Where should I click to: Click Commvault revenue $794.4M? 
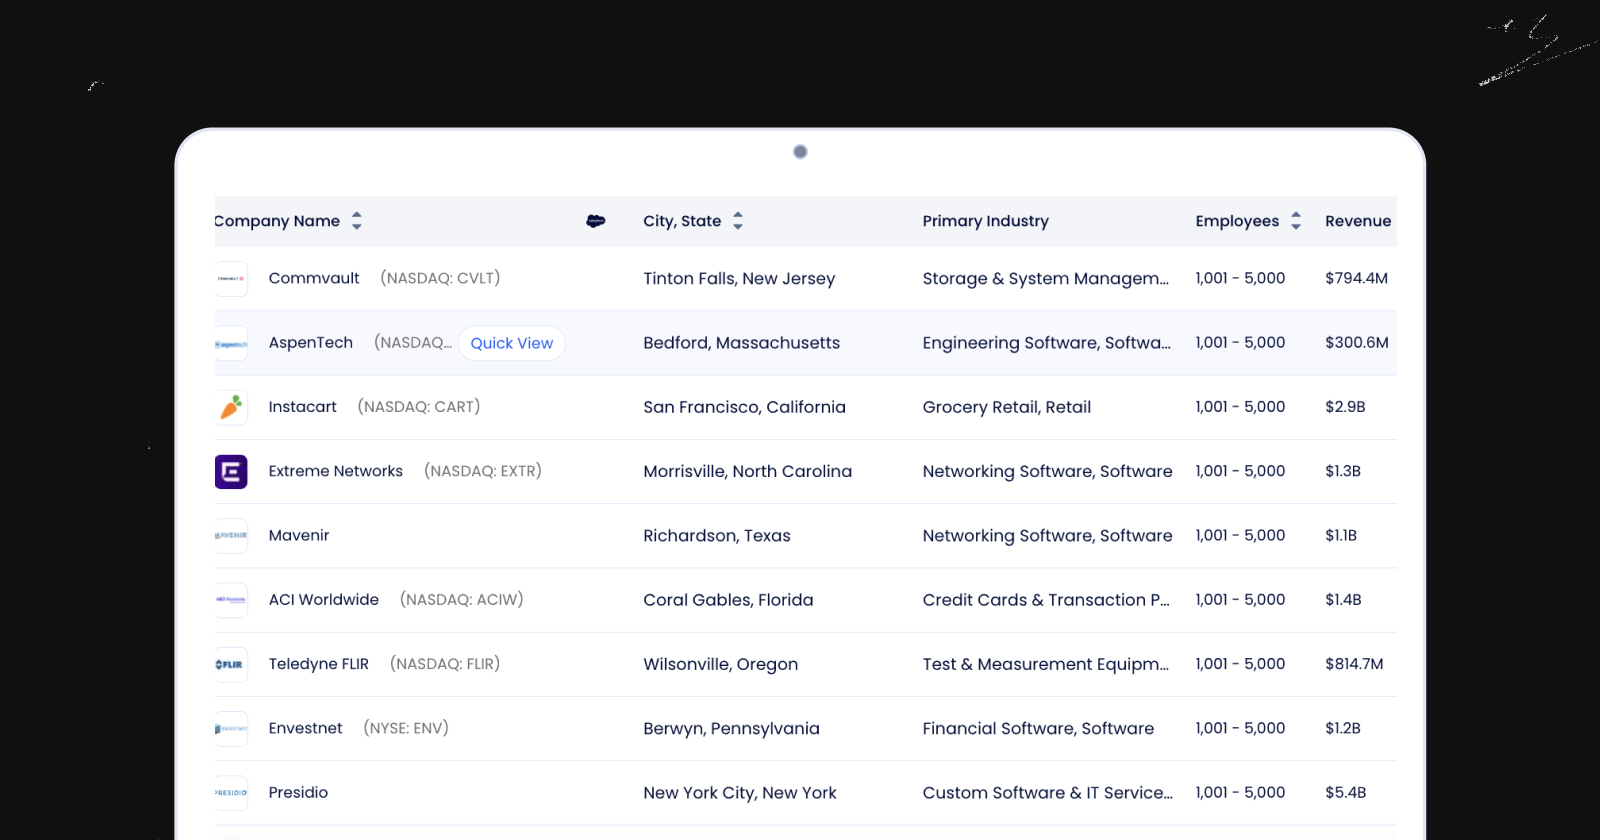(1357, 278)
